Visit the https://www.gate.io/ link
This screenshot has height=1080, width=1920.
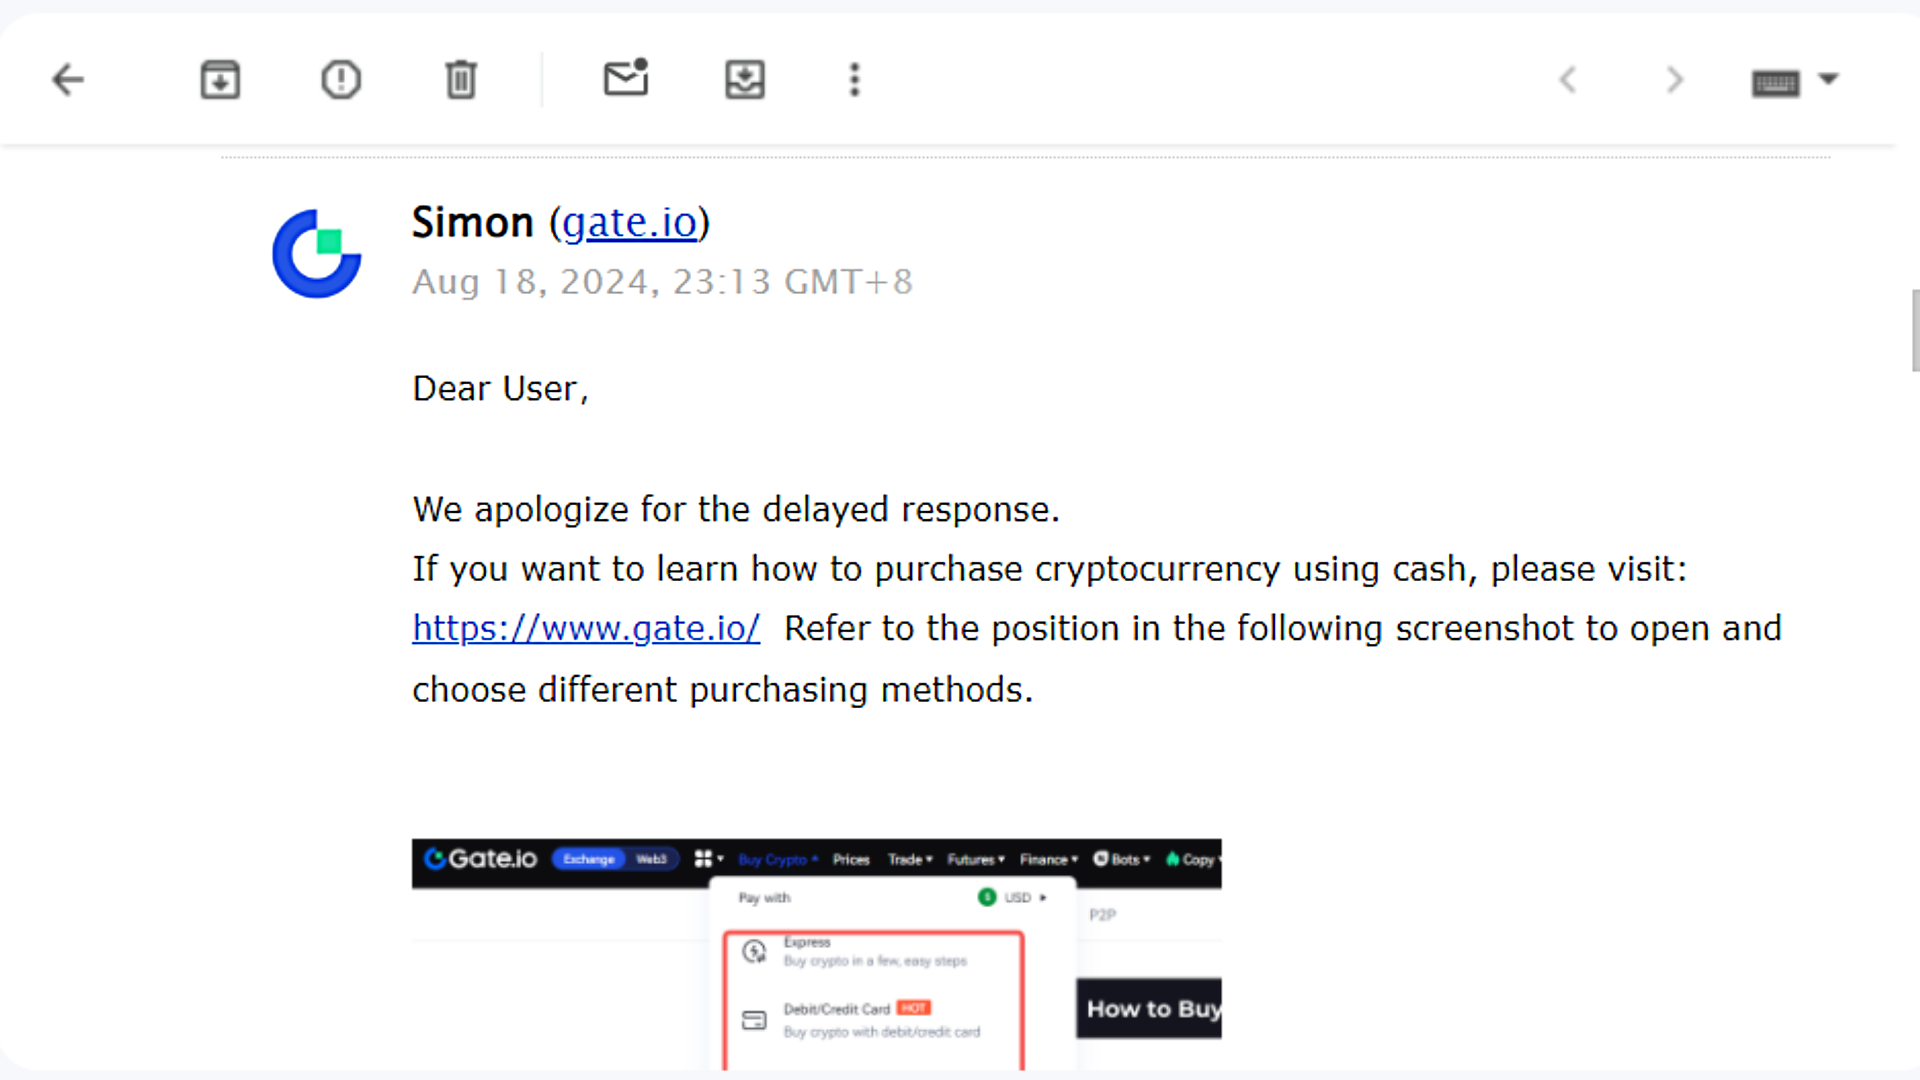(x=585, y=628)
